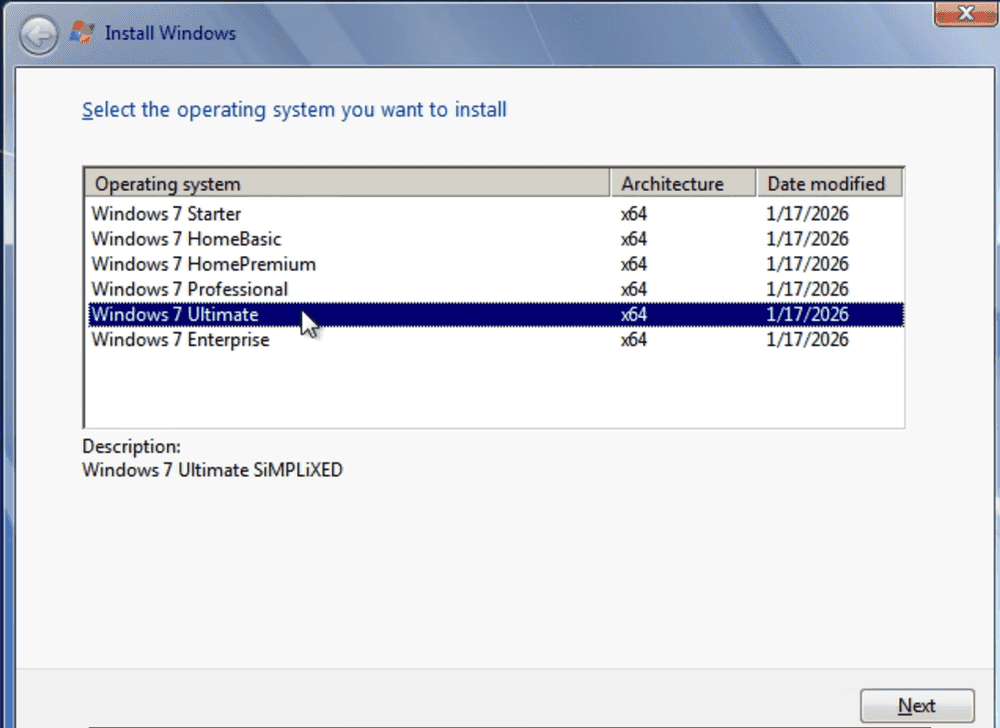Click the Date modified column header
Image resolution: width=1000 pixels, height=728 pixels.
click(829, 184)
